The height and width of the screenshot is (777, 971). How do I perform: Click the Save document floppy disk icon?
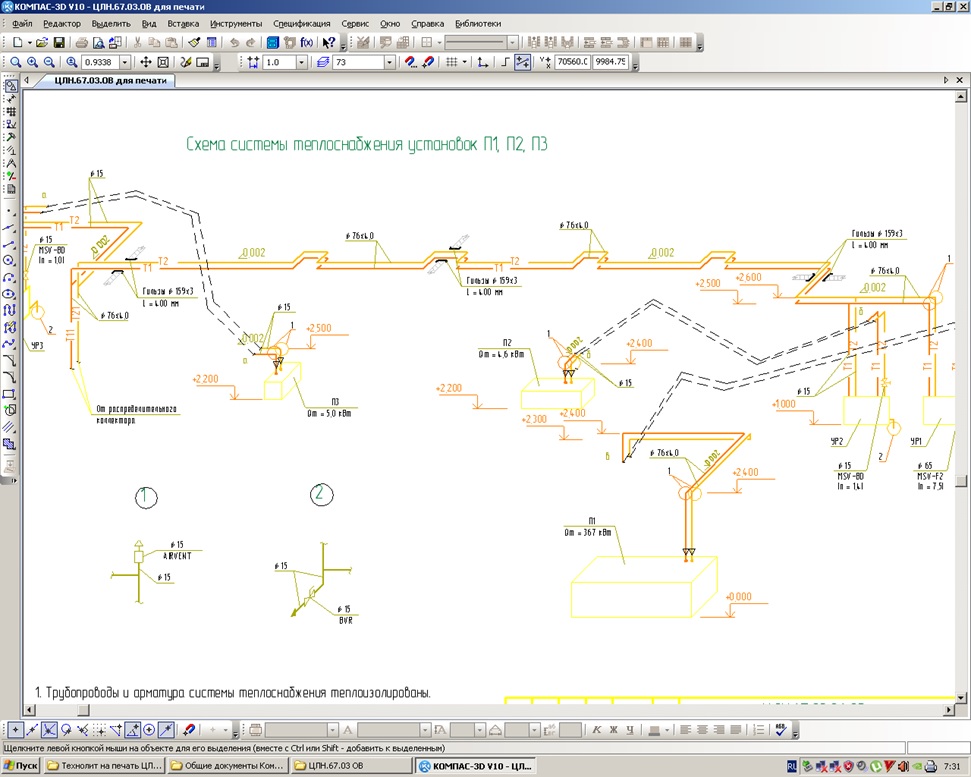(x=59, y=43)
